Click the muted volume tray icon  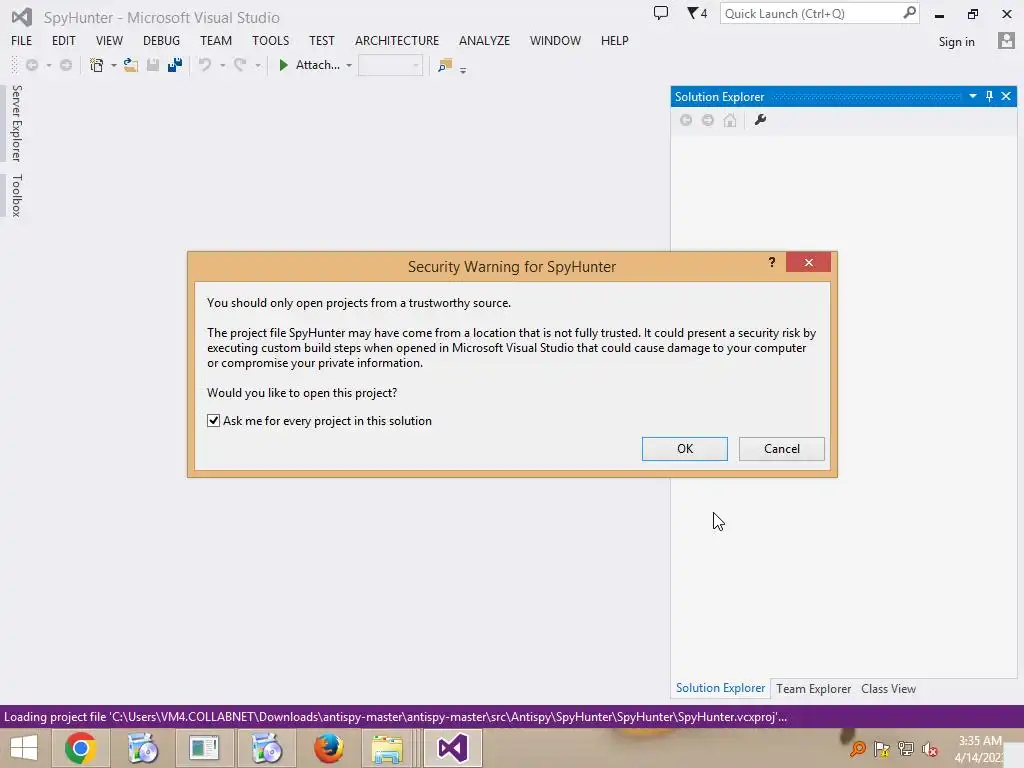(x=930, y=749)
